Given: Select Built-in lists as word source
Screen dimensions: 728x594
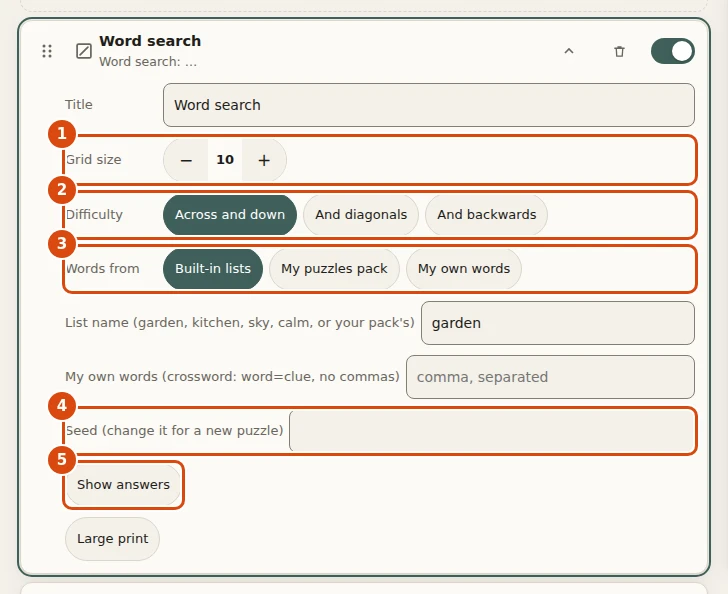Looking at the screenshot, I should point(213,268).
